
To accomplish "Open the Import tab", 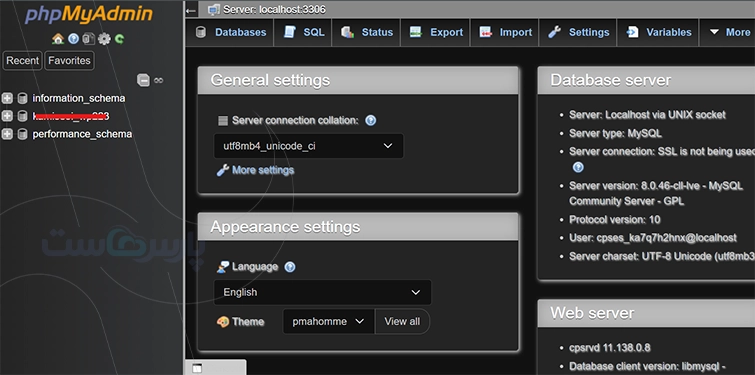I will click(x=505, y=32).
